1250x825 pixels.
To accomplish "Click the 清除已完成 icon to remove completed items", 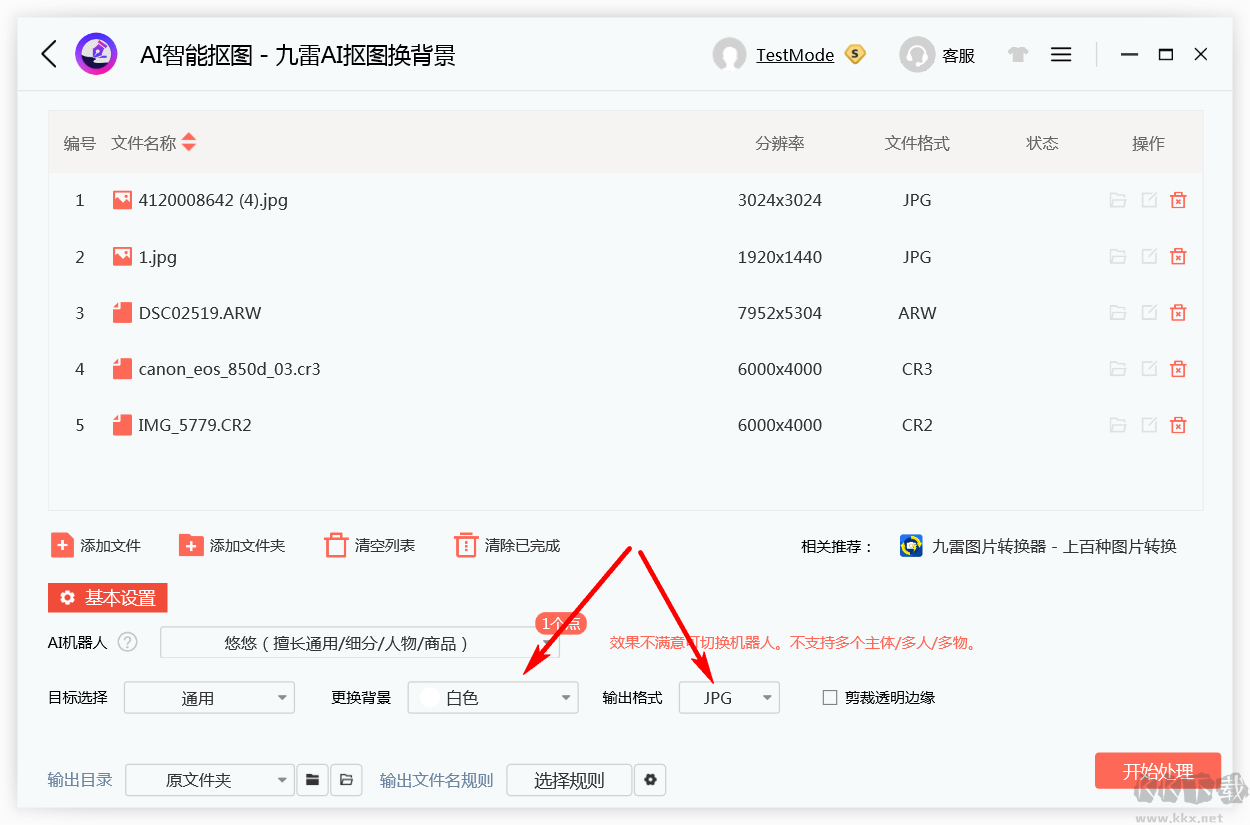I will [x=466, y=545].
